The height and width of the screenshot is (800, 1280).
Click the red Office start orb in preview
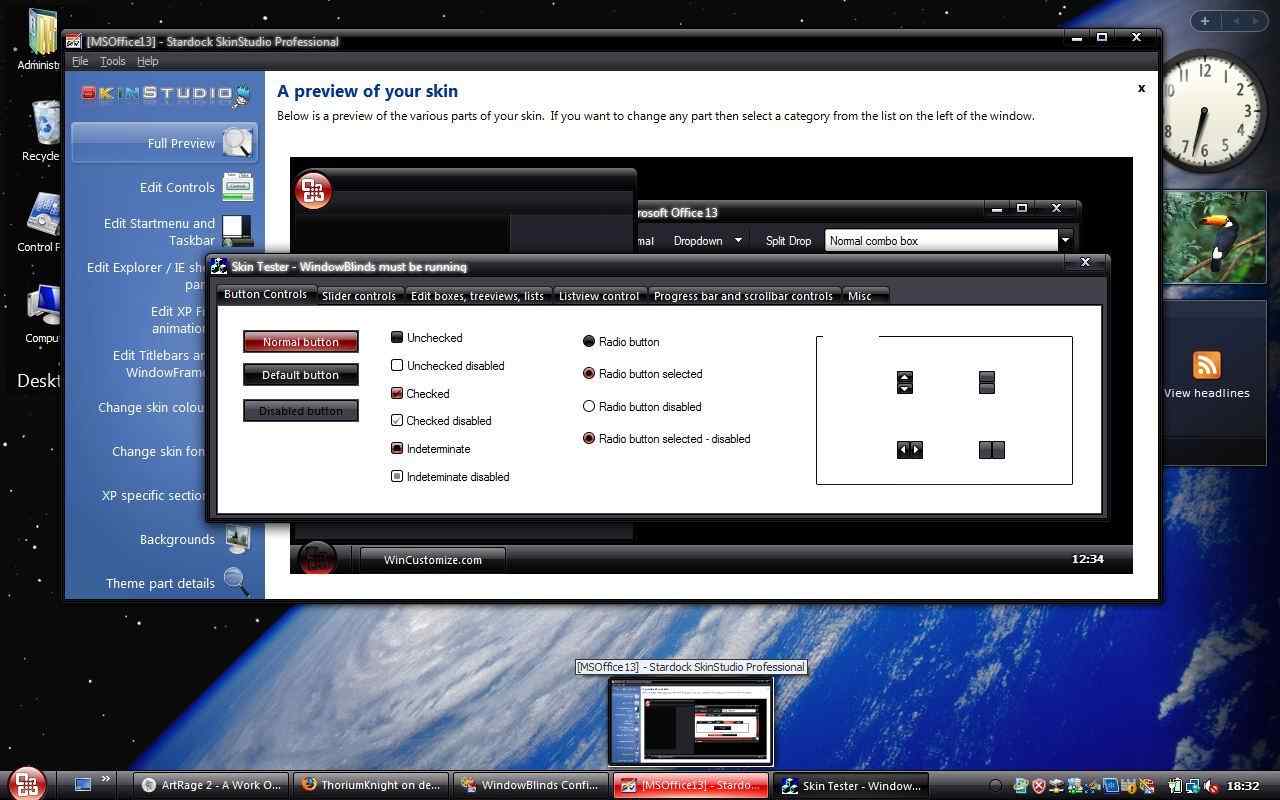click(313, 190)
